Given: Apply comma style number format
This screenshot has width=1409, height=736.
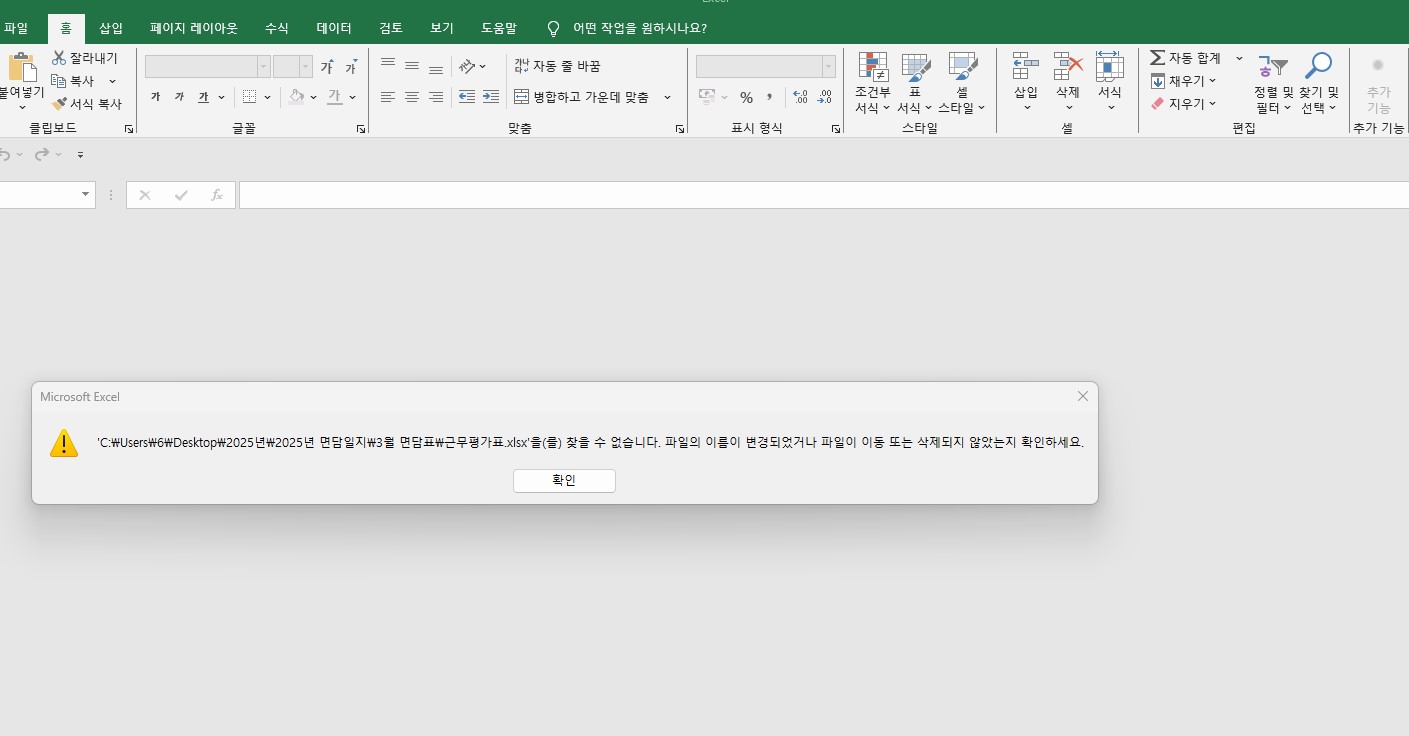Looking at the screenshot, I should click(770, 97).
